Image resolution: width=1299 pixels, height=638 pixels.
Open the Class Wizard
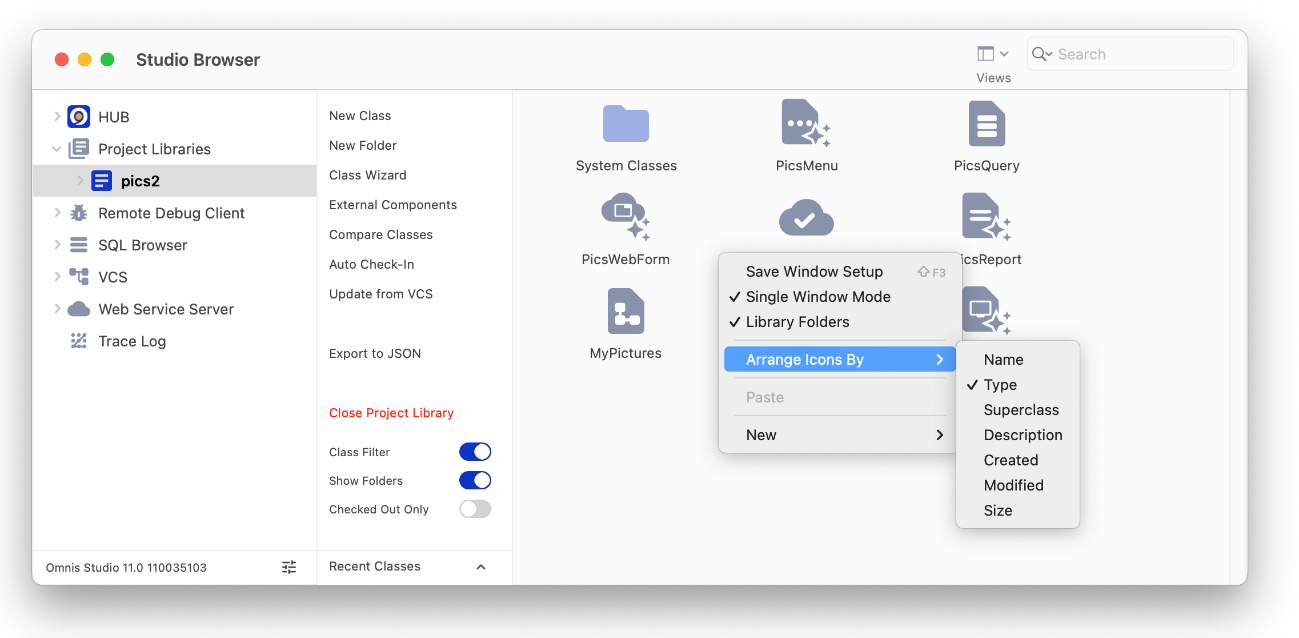click(368, 175)
